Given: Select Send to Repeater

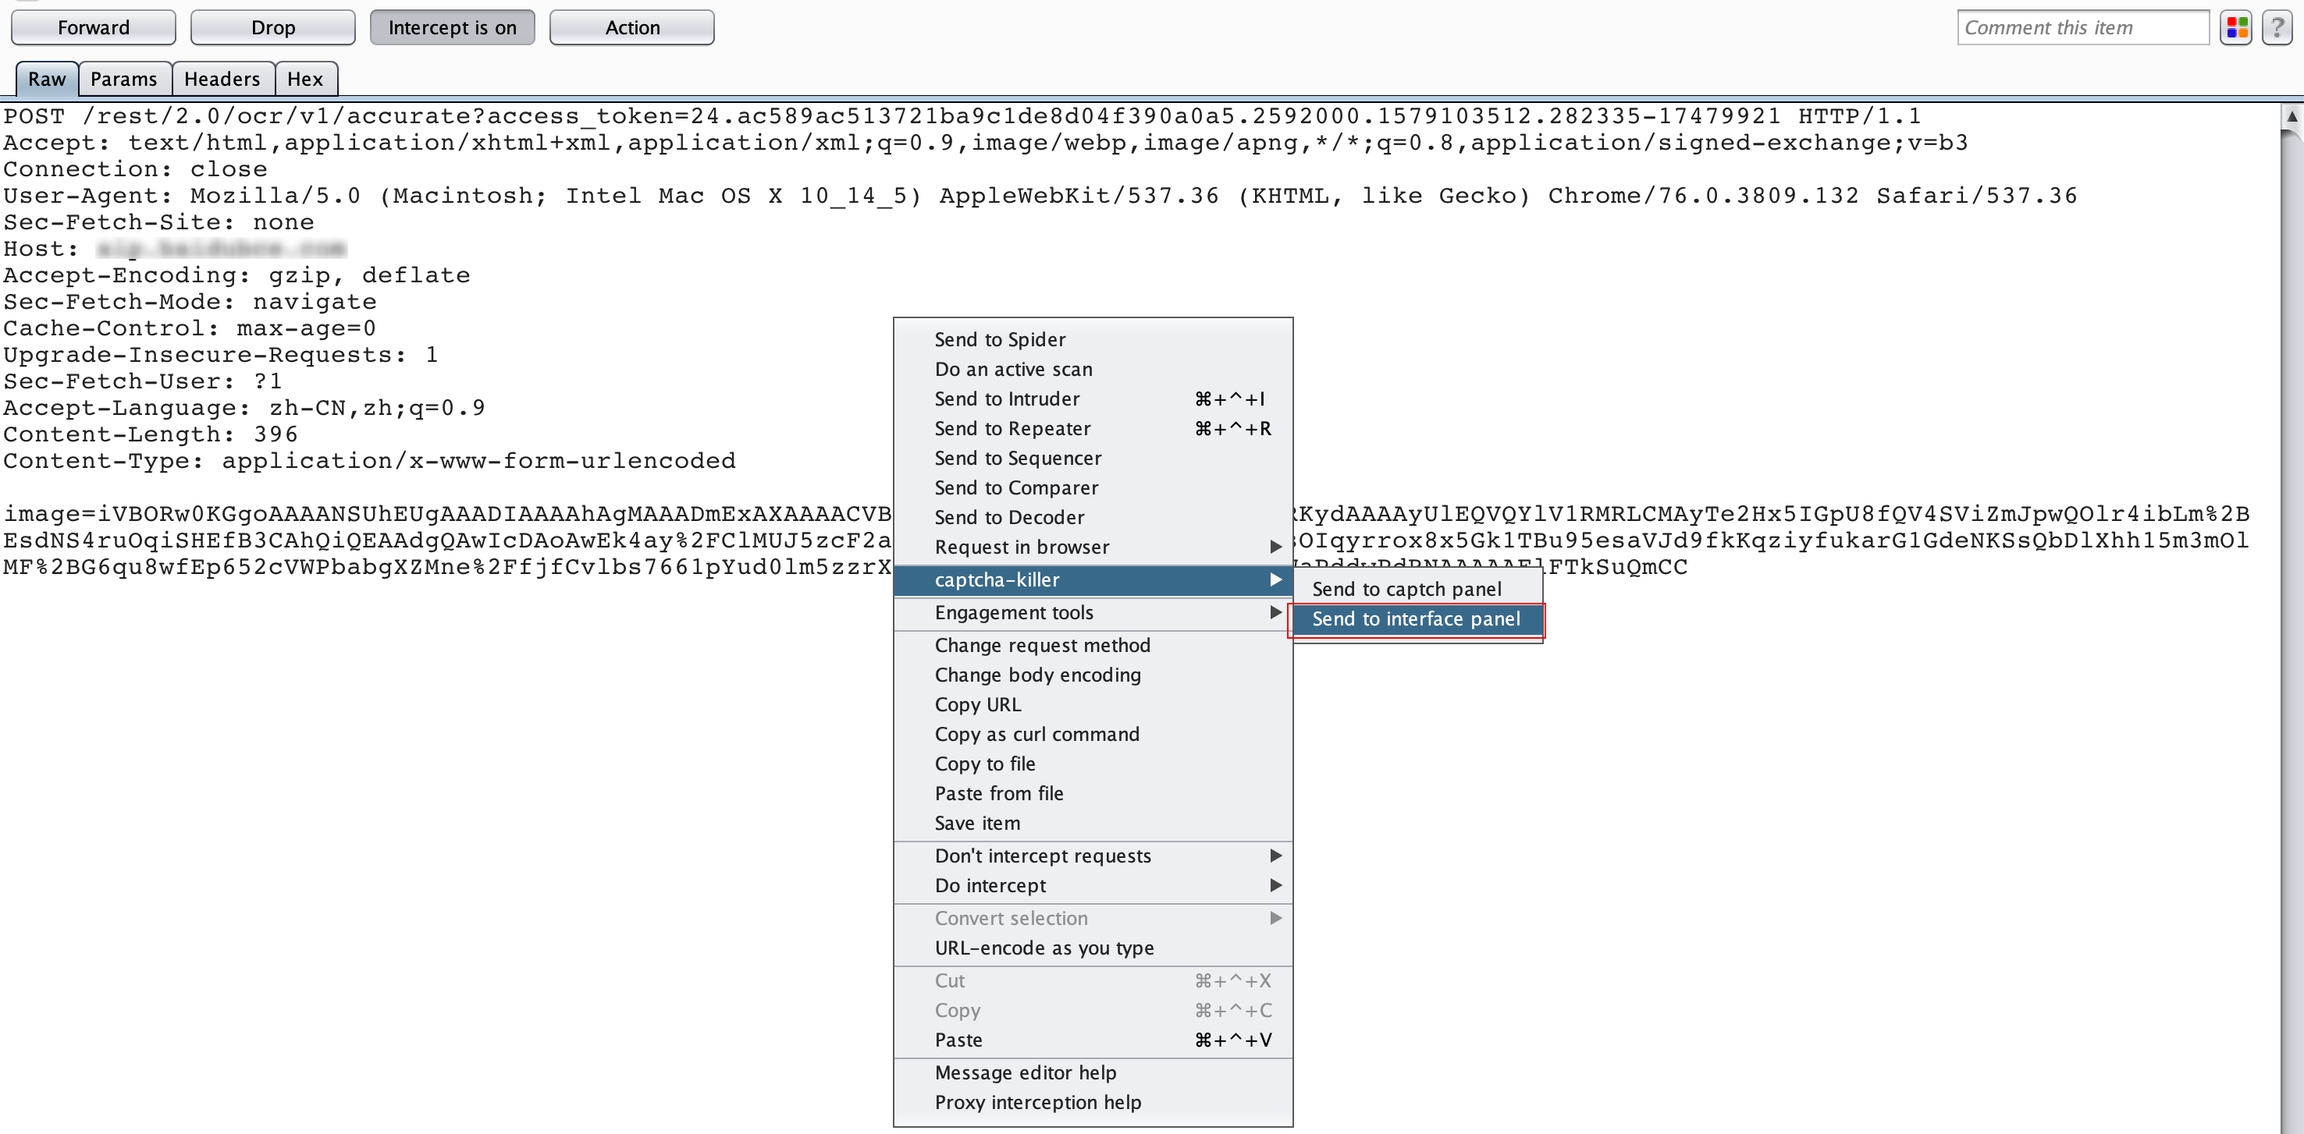Looking at the screenshot, I should (1012, 428).
